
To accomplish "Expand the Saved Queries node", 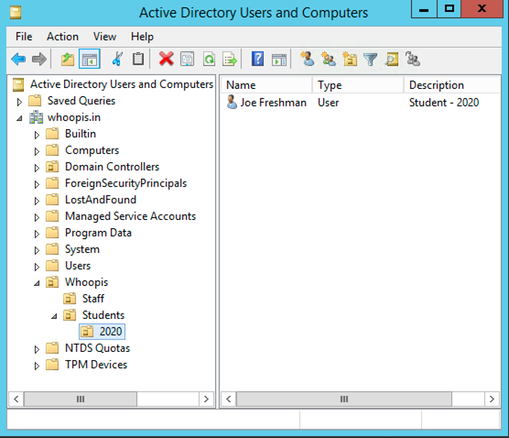I will (19, 102).
